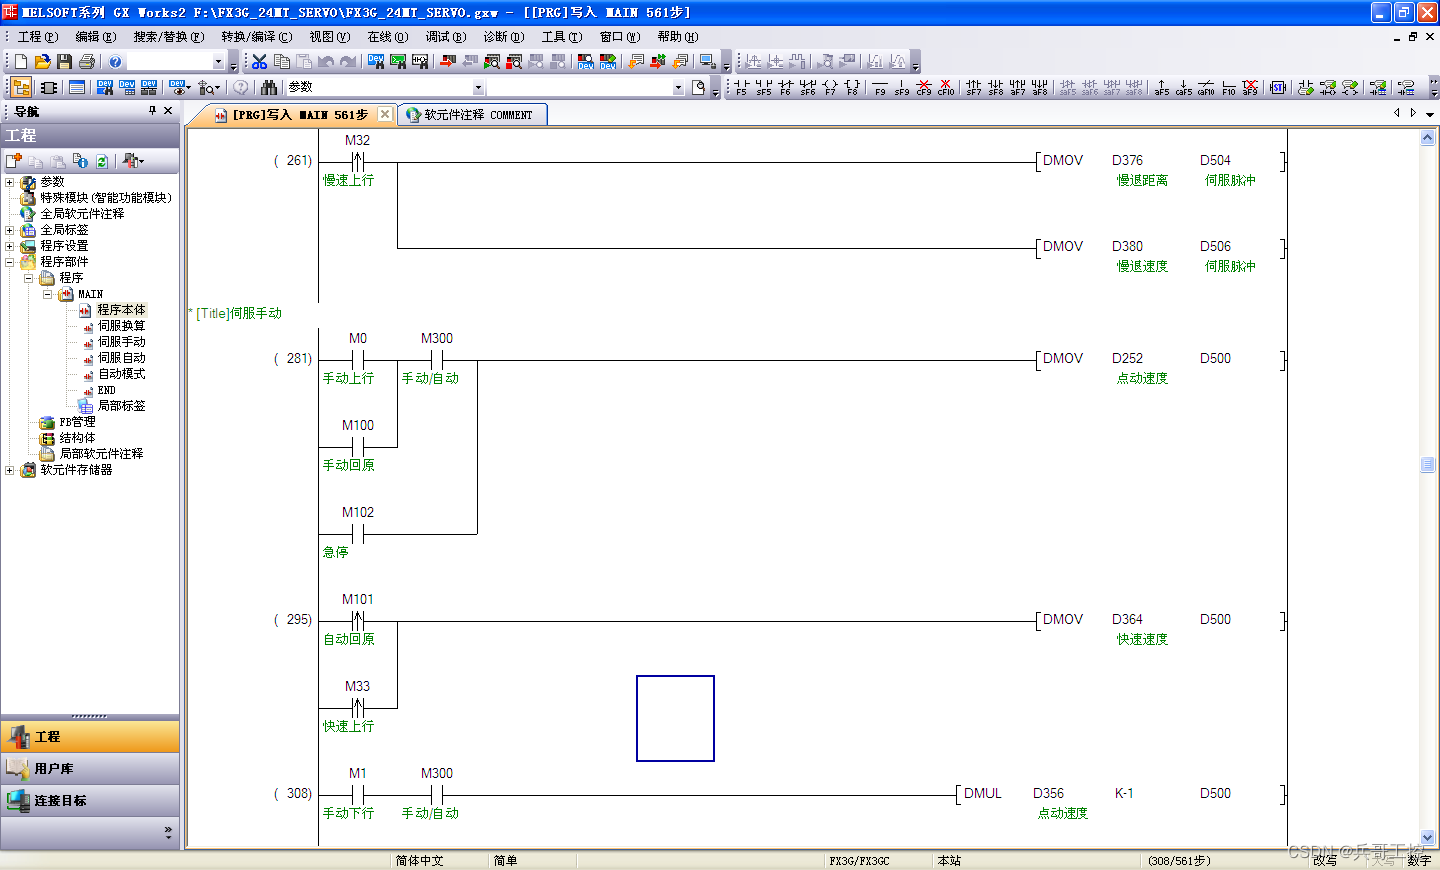Open the 工程(P) menu
1440x870 pixels.
click(x=38, y=37)
